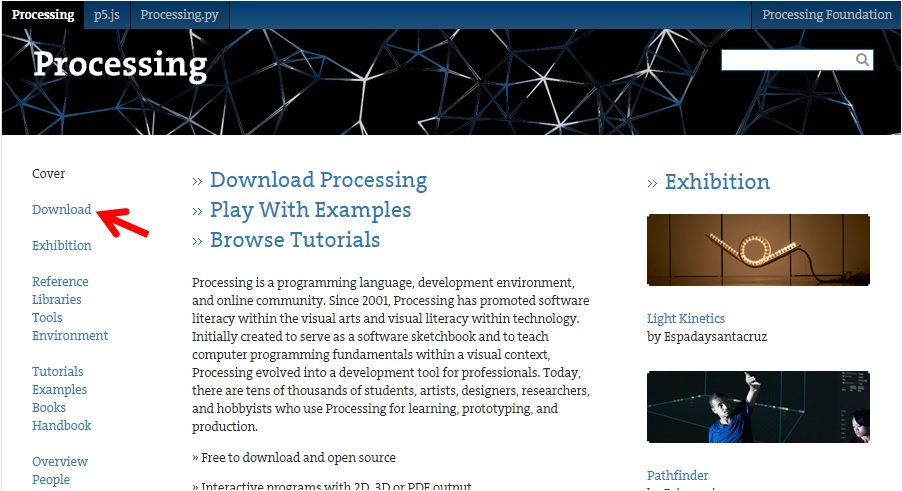This screenshot has width=902, height=491.
Task: Click the search magnifier icon
Action: 862,60
